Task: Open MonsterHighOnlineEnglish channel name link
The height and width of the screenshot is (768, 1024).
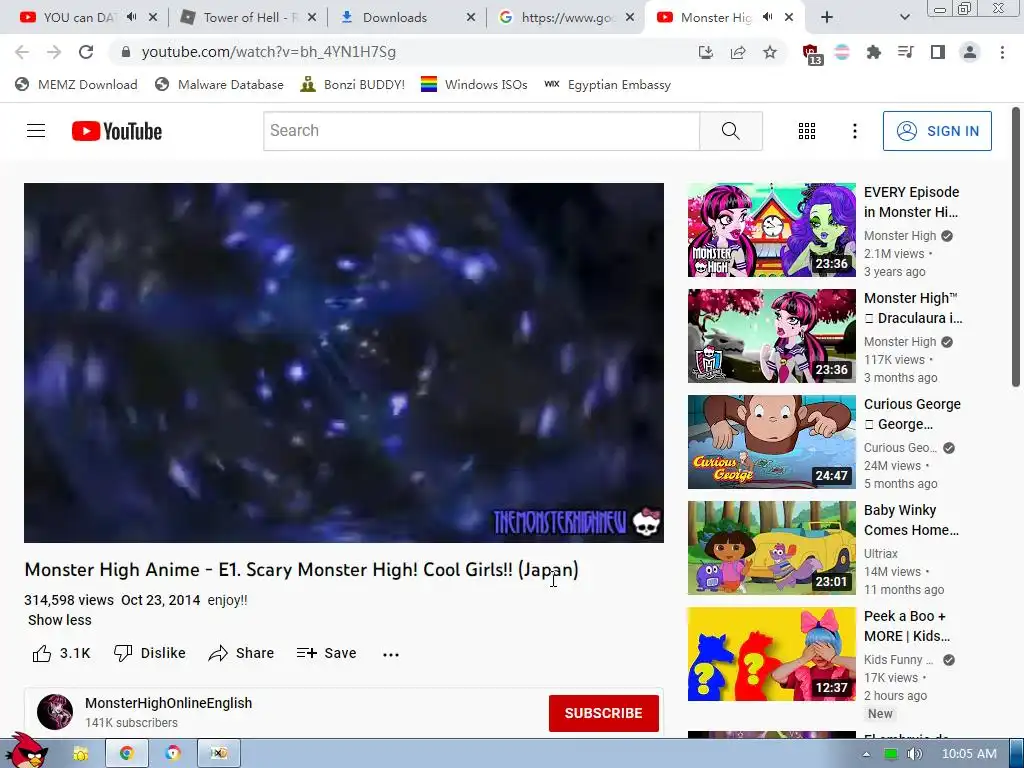Action: click(x=168, y=703)
